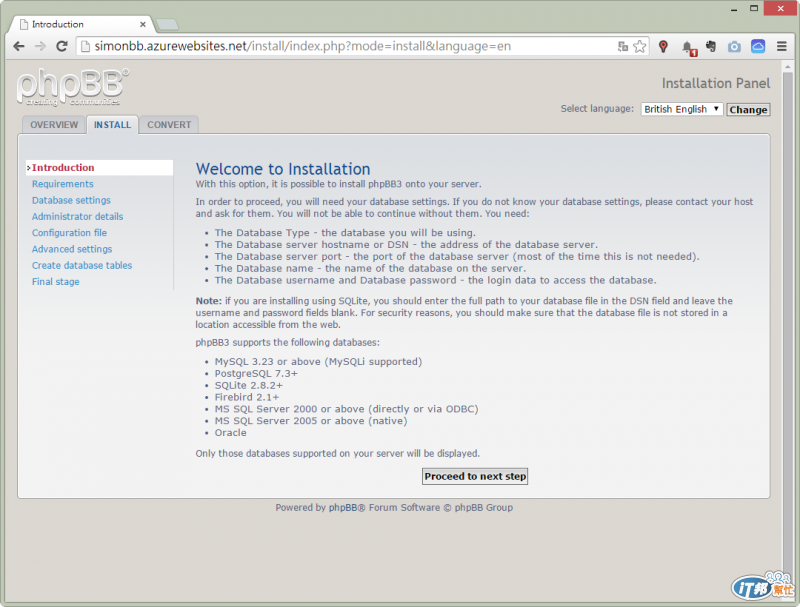The height and width of the screenshot is (607, 800).
Task: Click the red map pin extension icon
Action: pyautogui.click(x=663, y=46)
